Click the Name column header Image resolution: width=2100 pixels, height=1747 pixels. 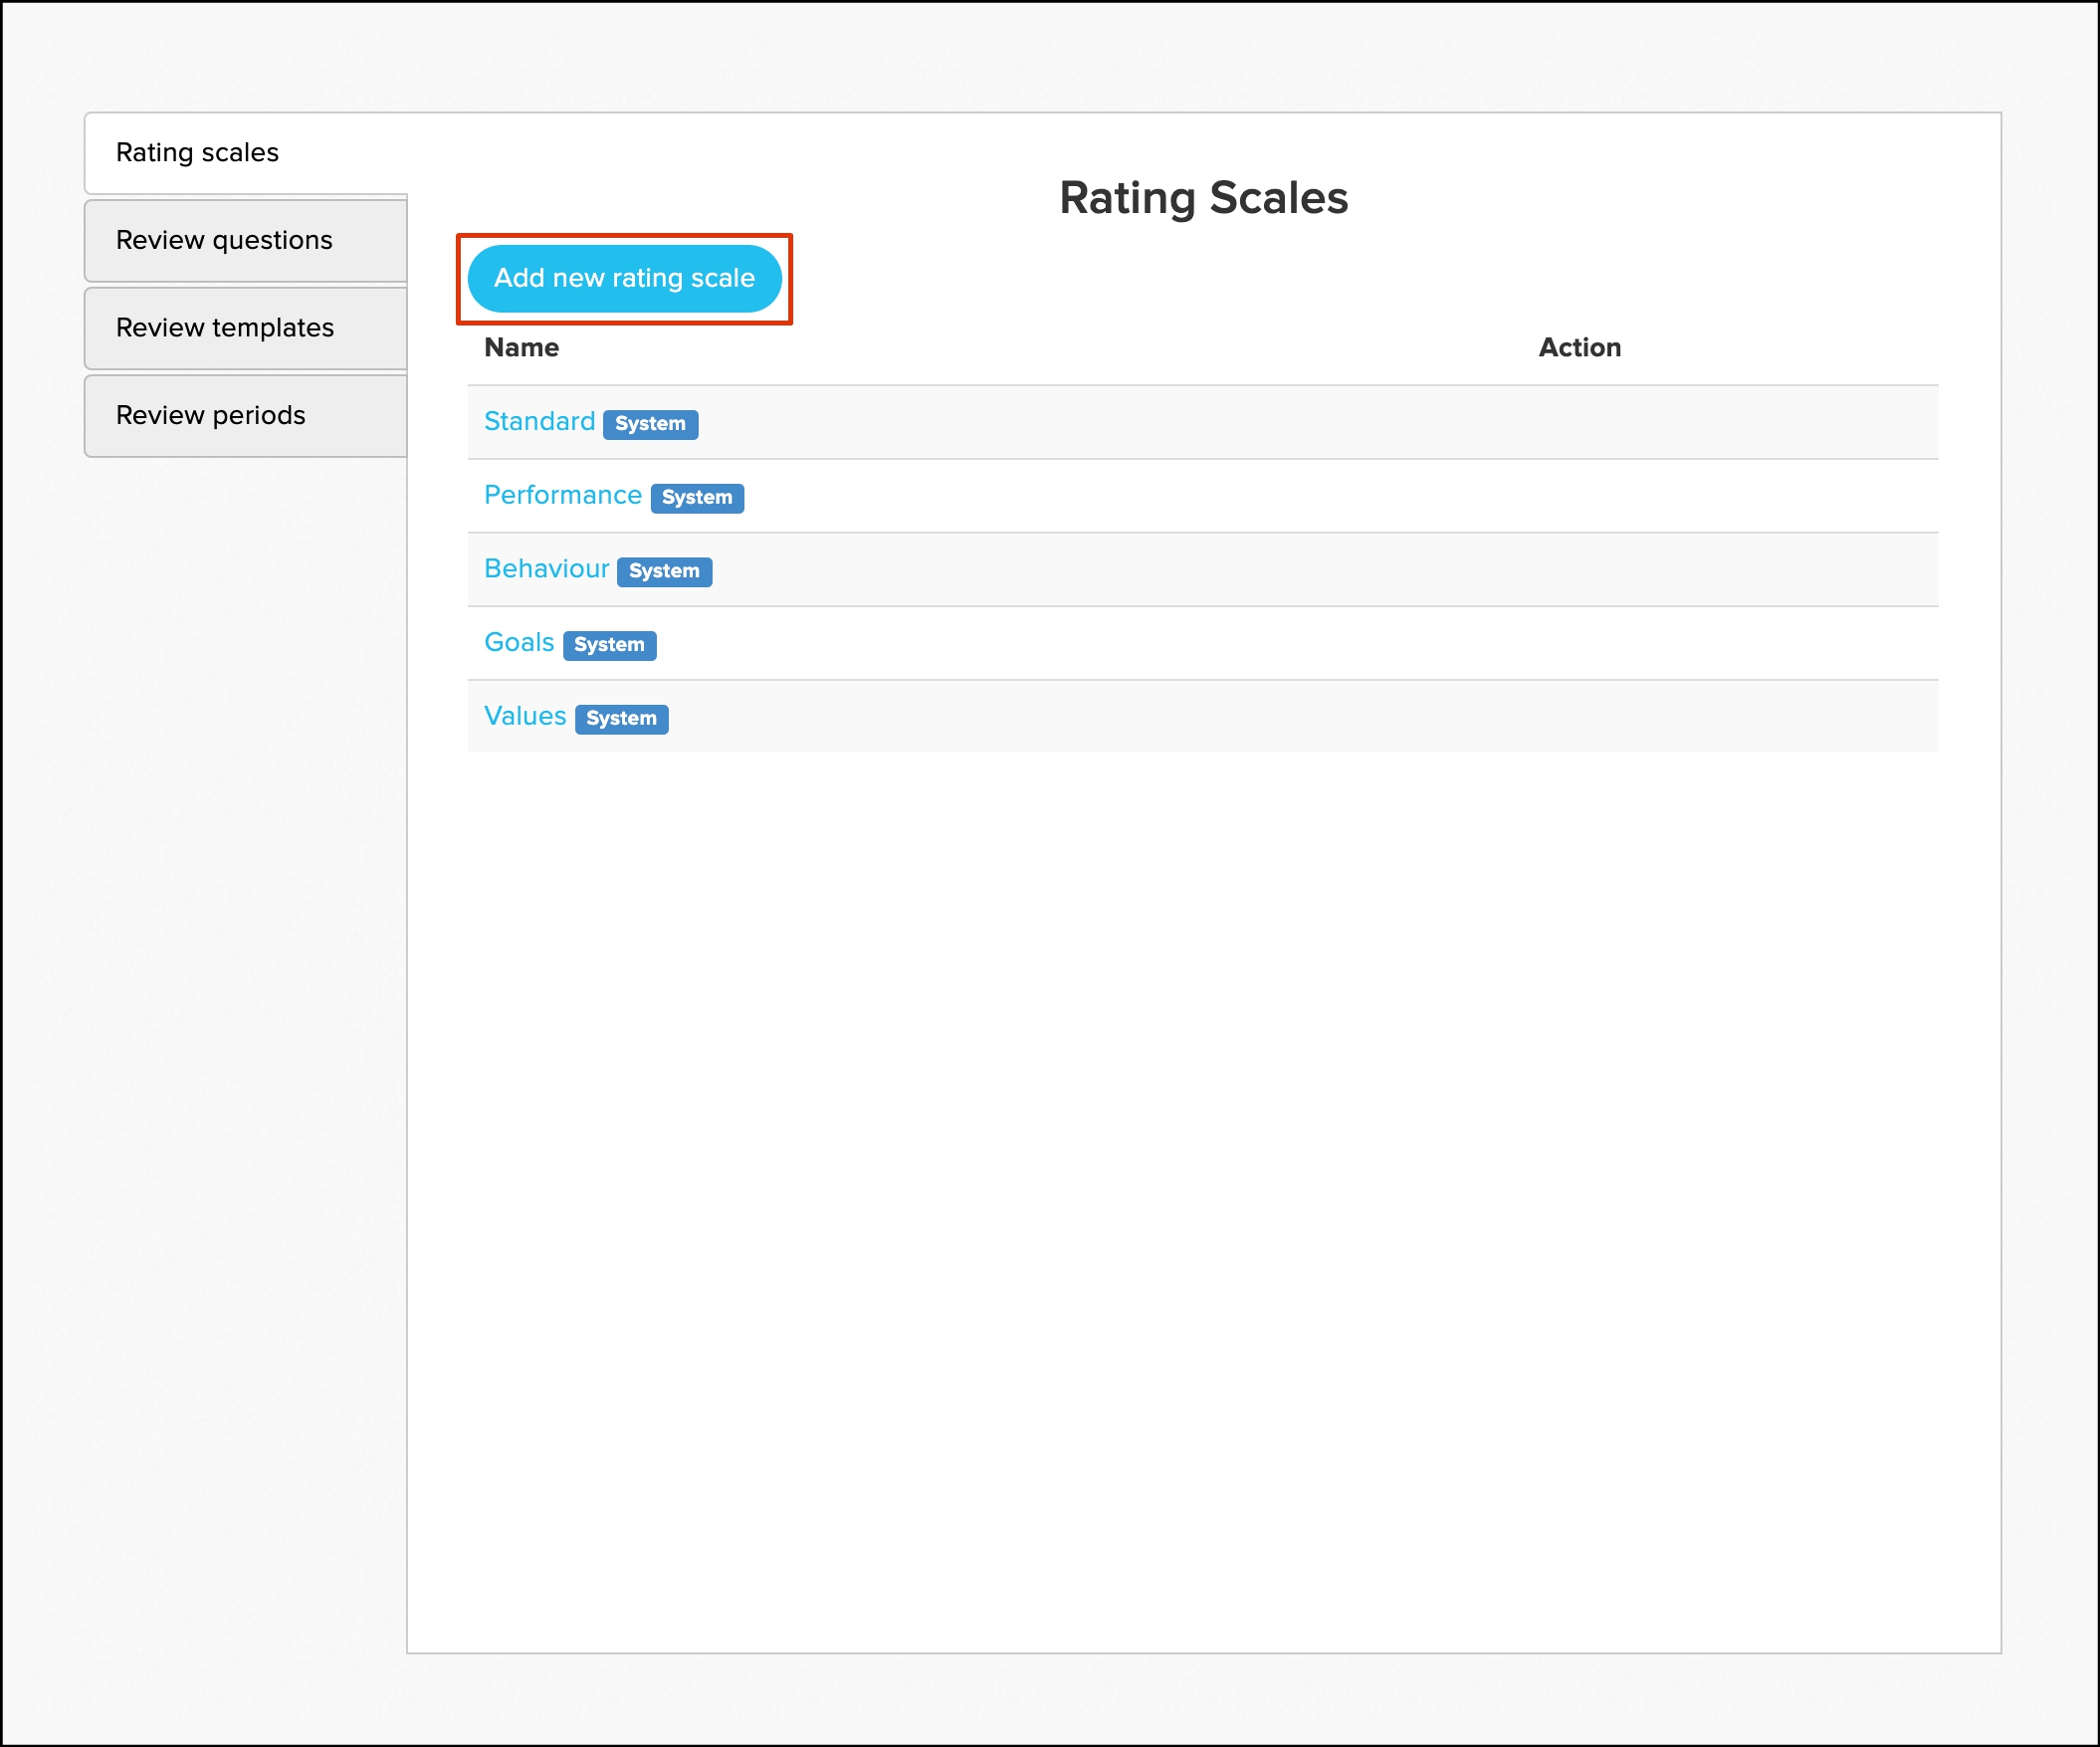521,348
